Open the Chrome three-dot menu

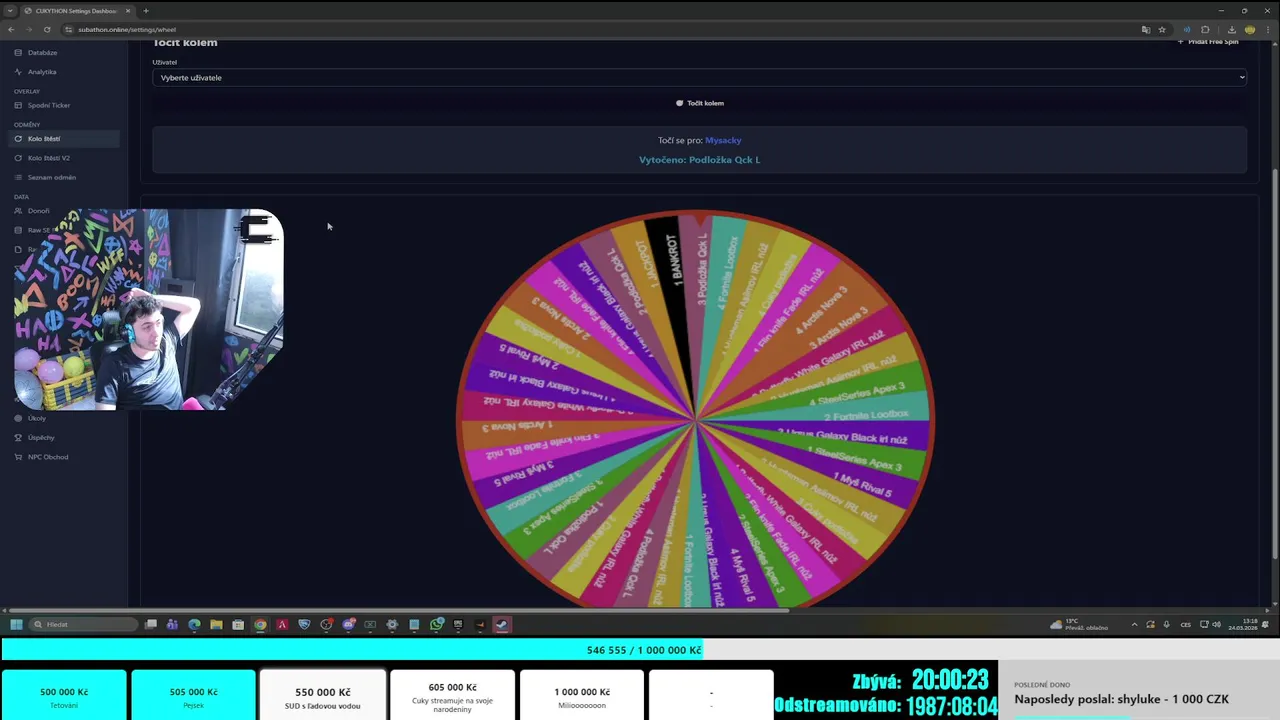click(1268, 29)
